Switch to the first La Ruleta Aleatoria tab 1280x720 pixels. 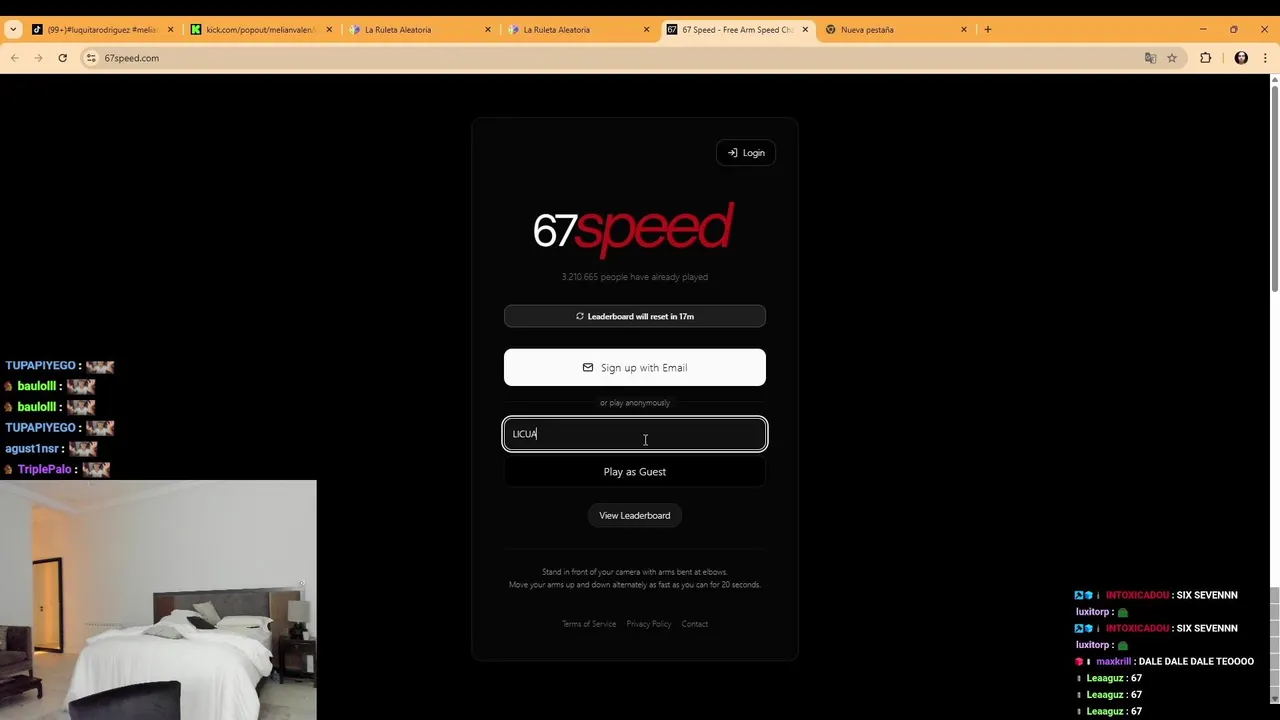click(x=420, y=30)
